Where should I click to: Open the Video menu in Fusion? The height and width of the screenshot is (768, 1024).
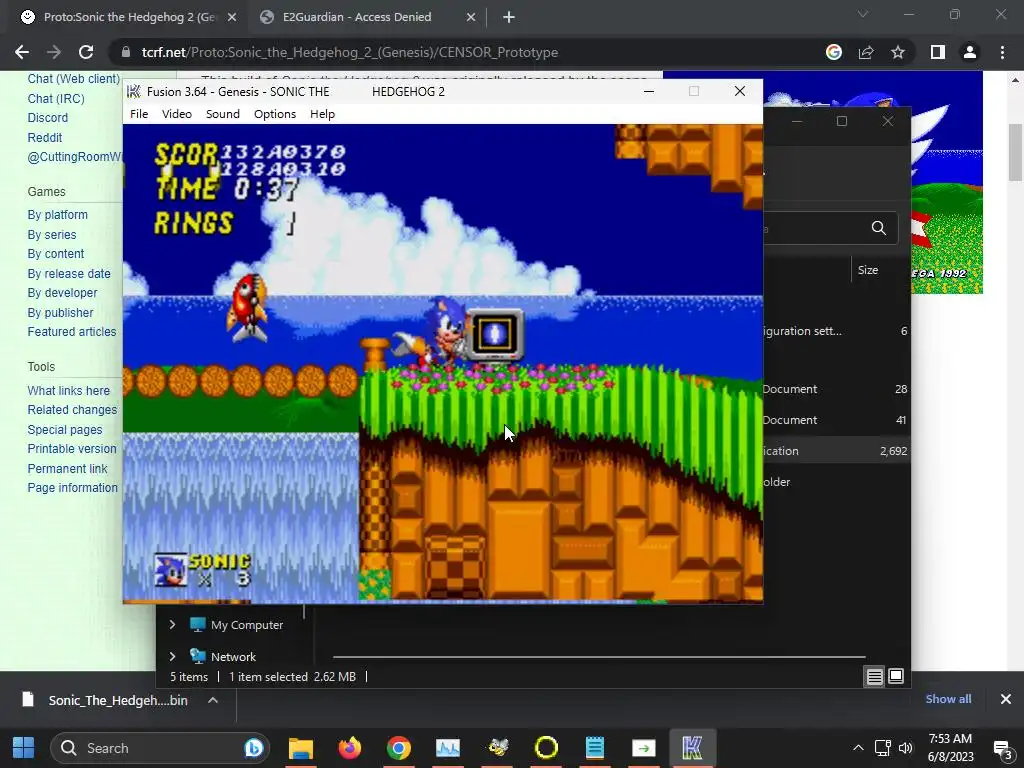click(176, 114)
